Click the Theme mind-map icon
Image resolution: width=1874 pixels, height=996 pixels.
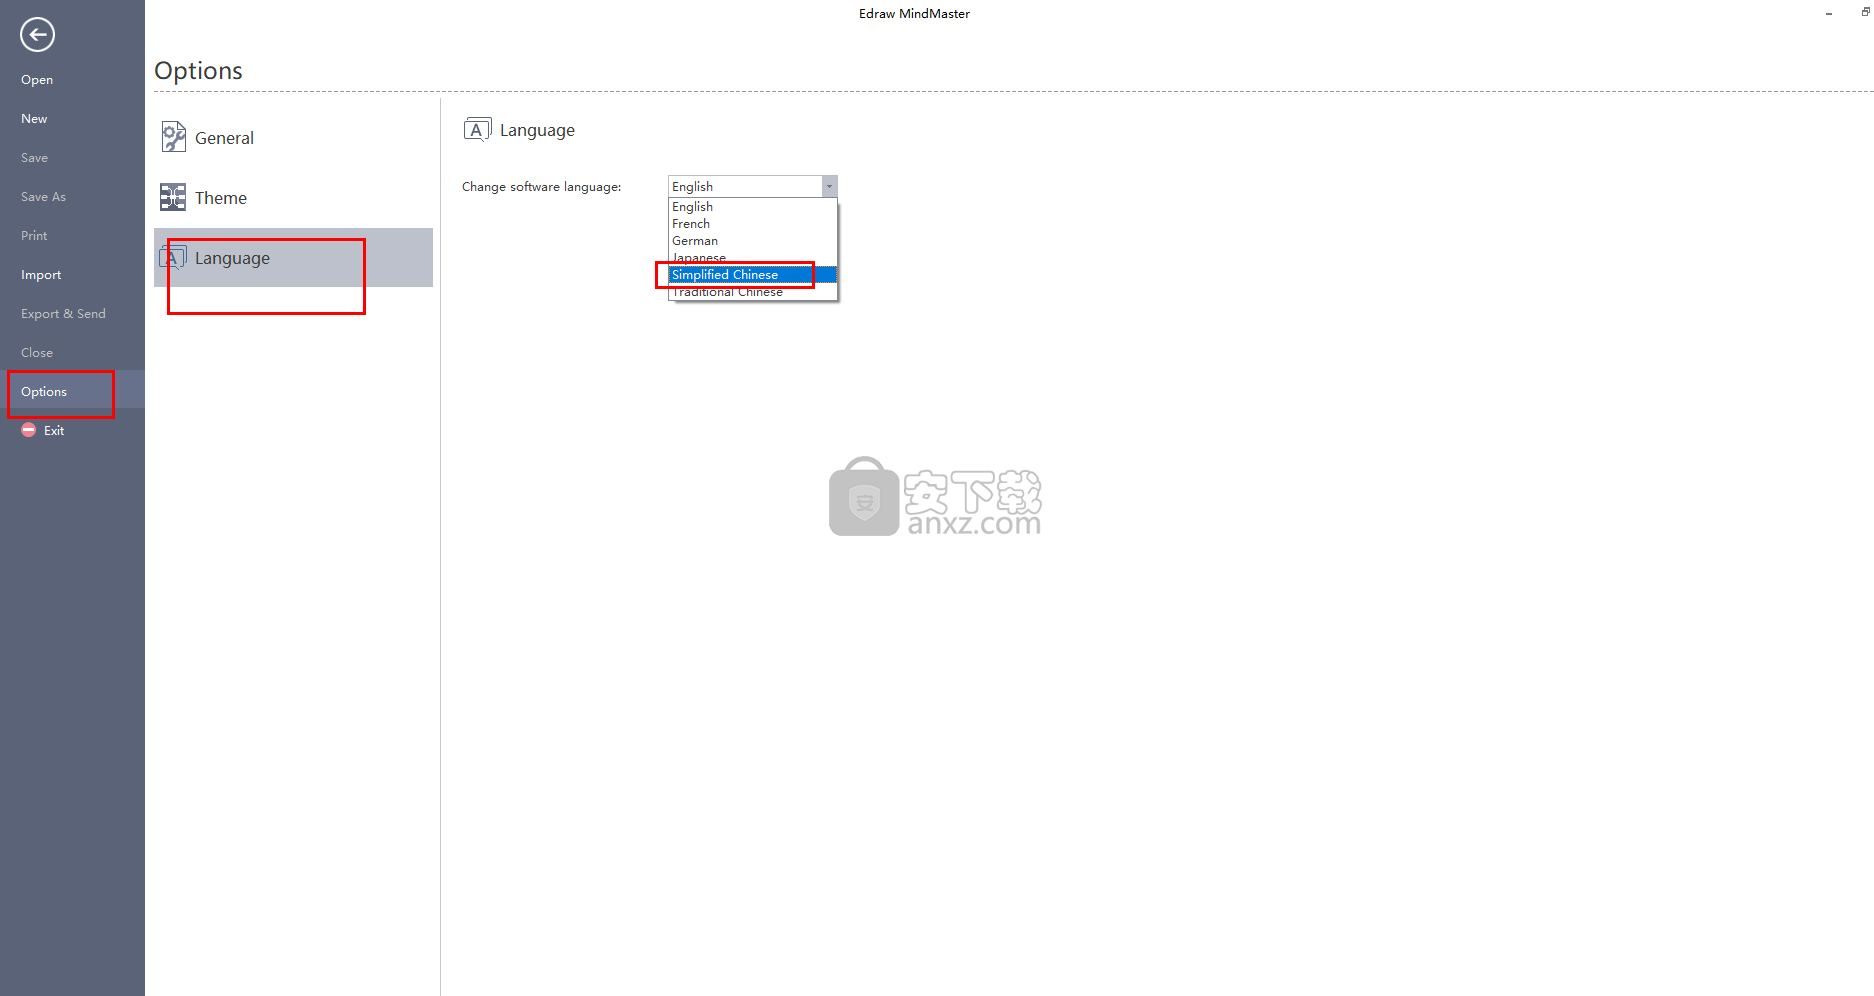click(x=173, y=197)
